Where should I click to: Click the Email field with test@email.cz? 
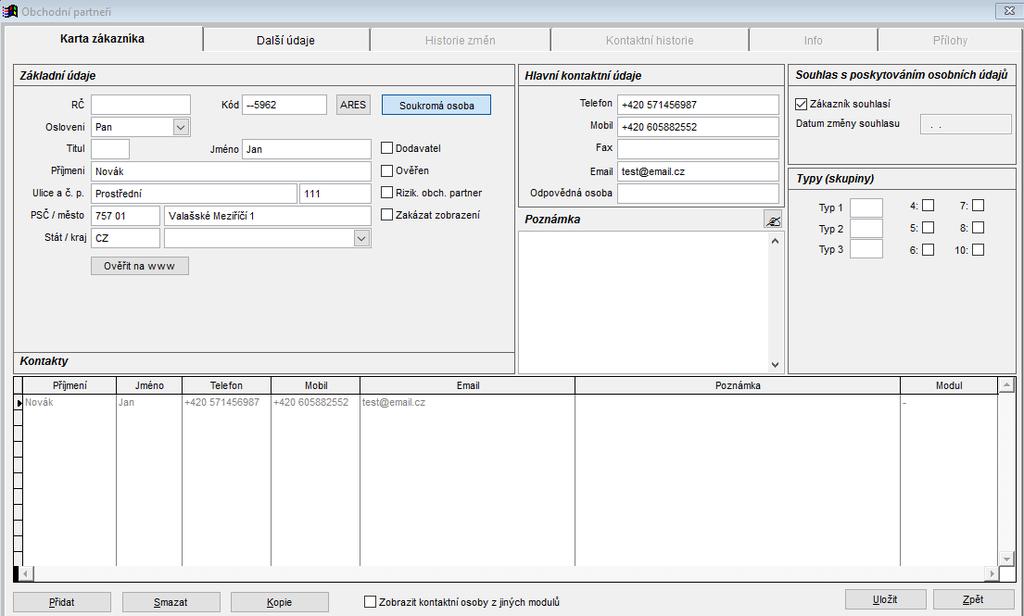(698, 171)
